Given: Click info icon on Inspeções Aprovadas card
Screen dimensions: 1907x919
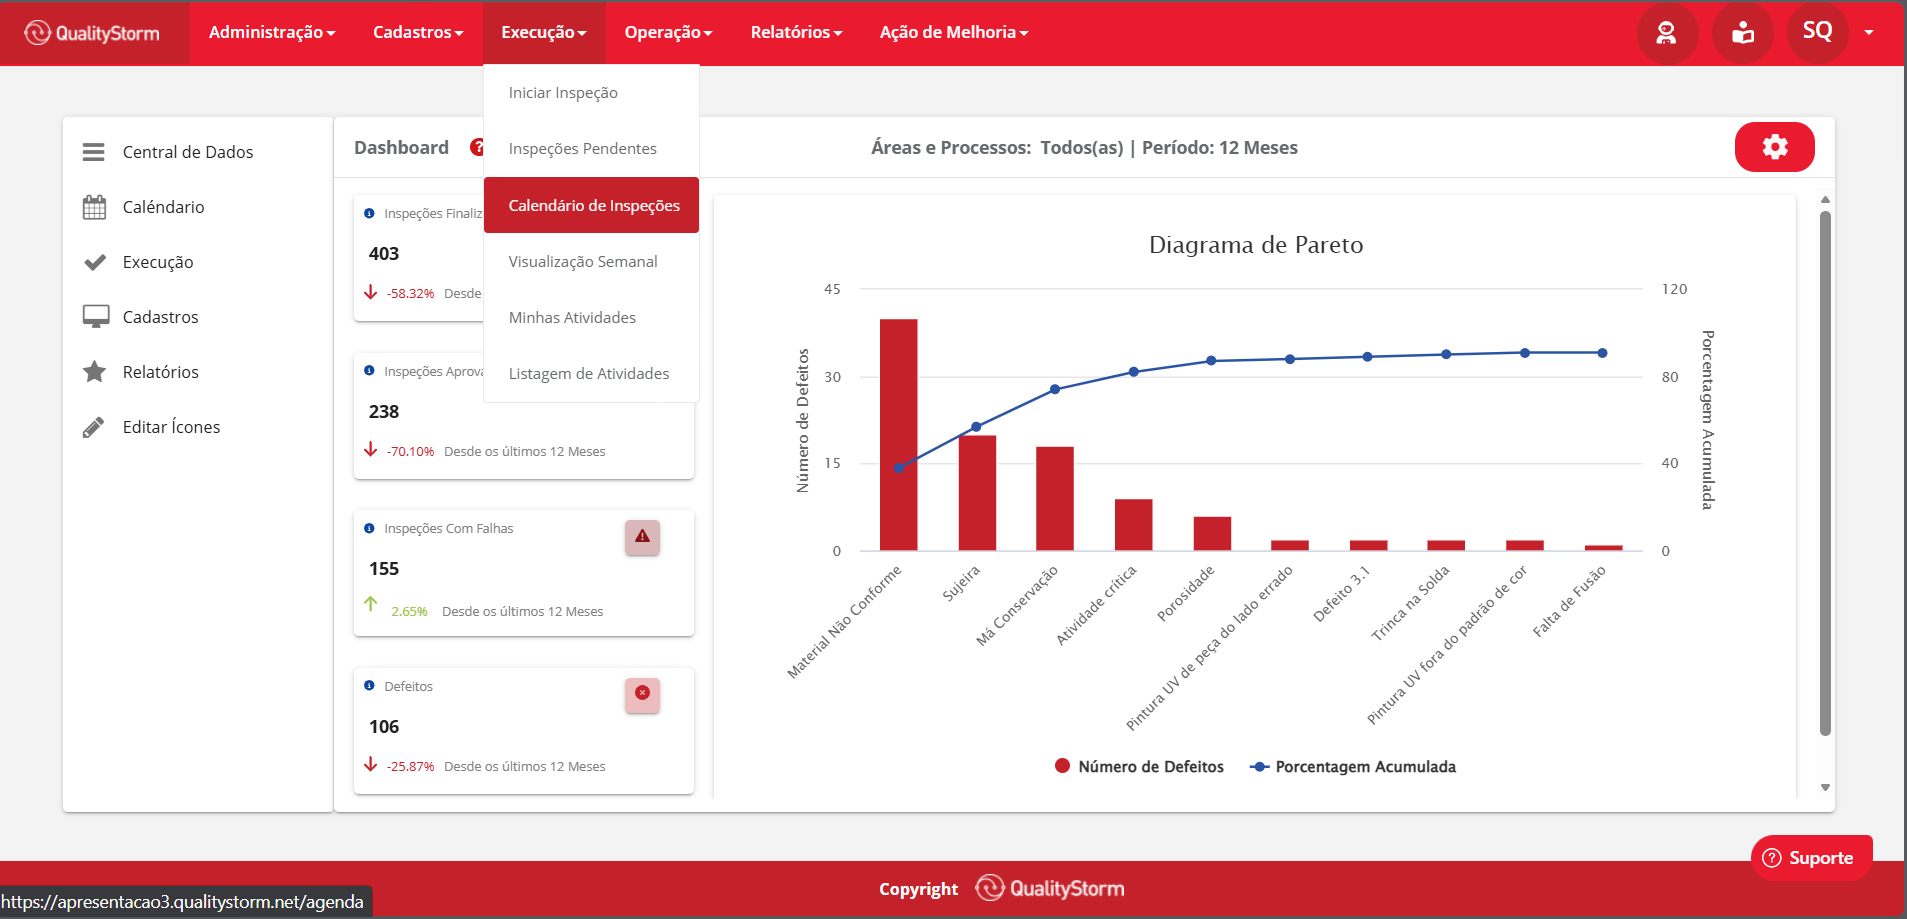Looking at the screenshot, I should coord(369,371).
